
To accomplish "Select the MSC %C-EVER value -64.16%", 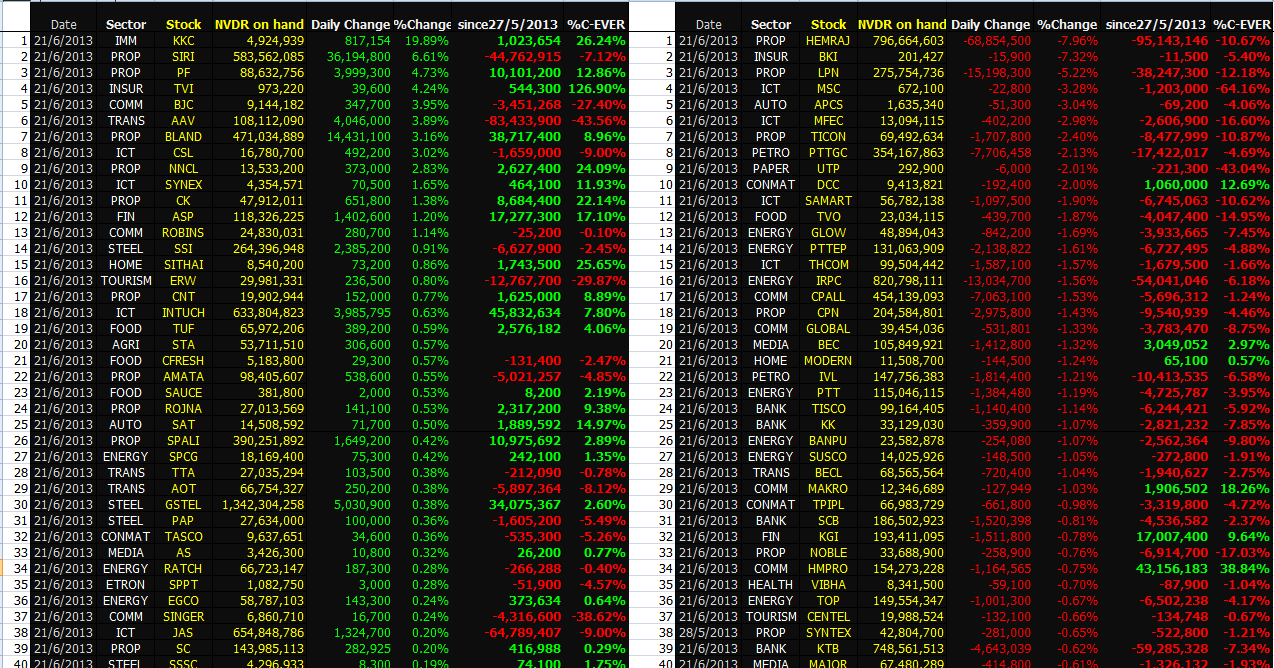I will click(1242, 89).
